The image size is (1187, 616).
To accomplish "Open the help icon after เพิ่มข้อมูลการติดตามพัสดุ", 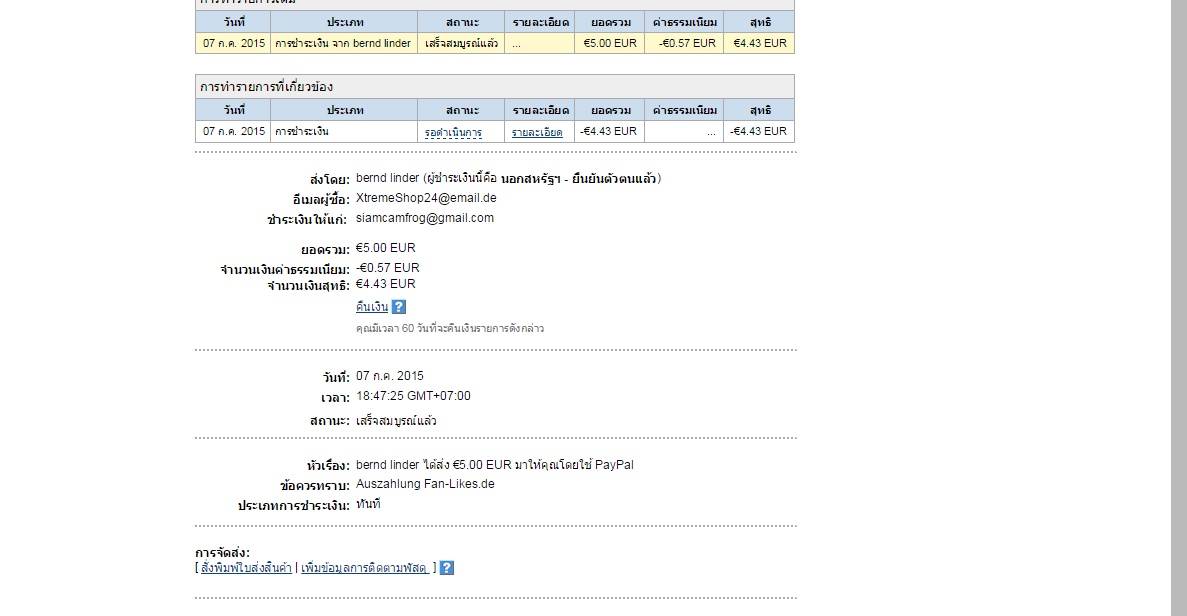I will (447, 568).
